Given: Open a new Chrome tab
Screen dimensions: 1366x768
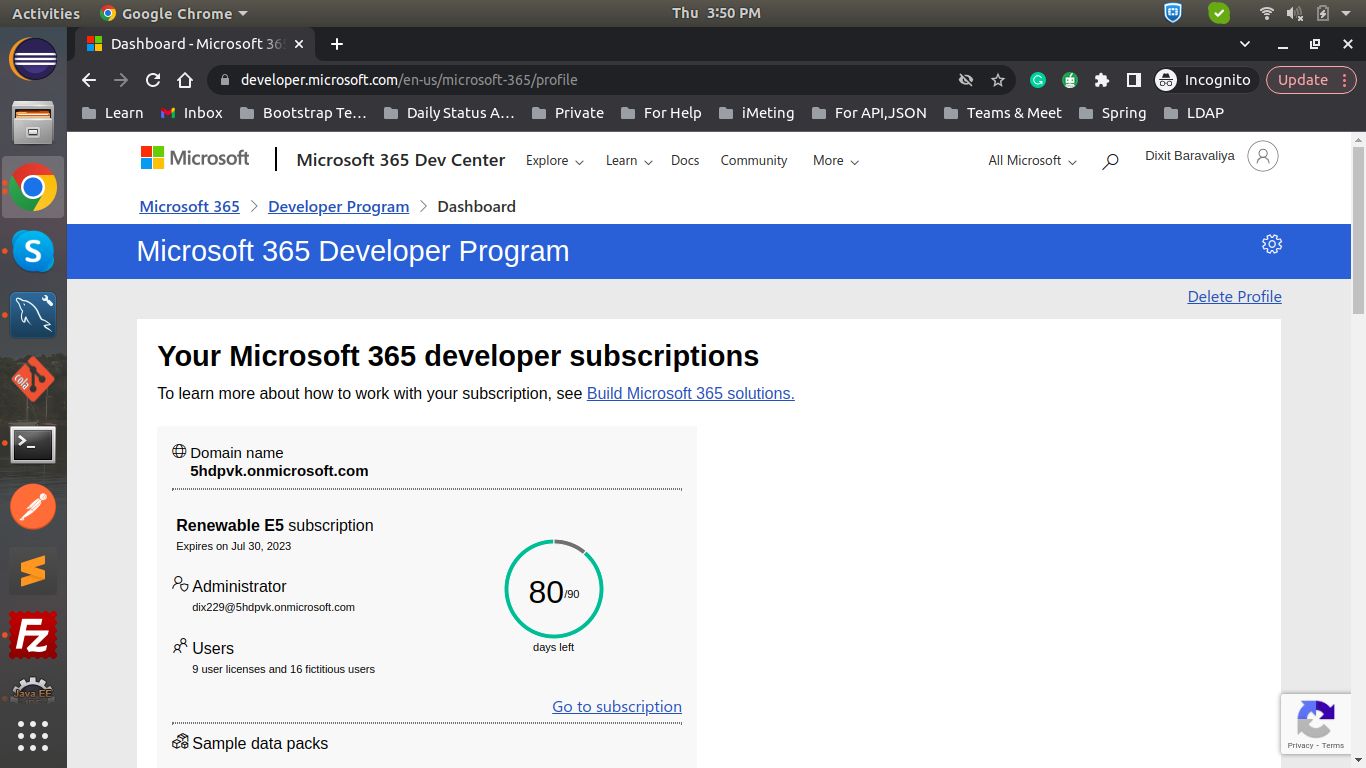Looking at the screenshot, I should (337, 44).
